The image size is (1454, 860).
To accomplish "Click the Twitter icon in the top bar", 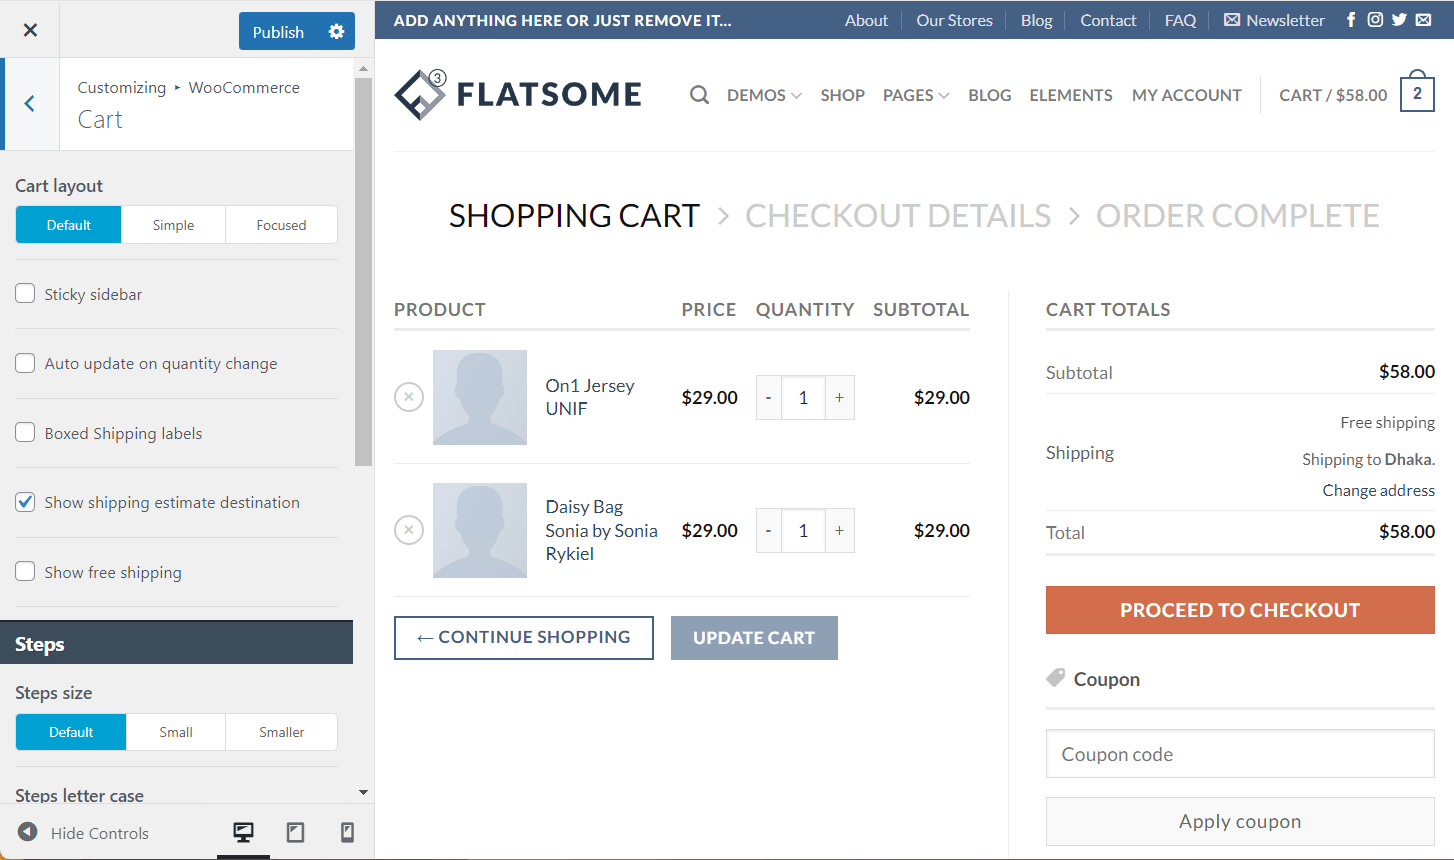I will tap(1399, 19).
